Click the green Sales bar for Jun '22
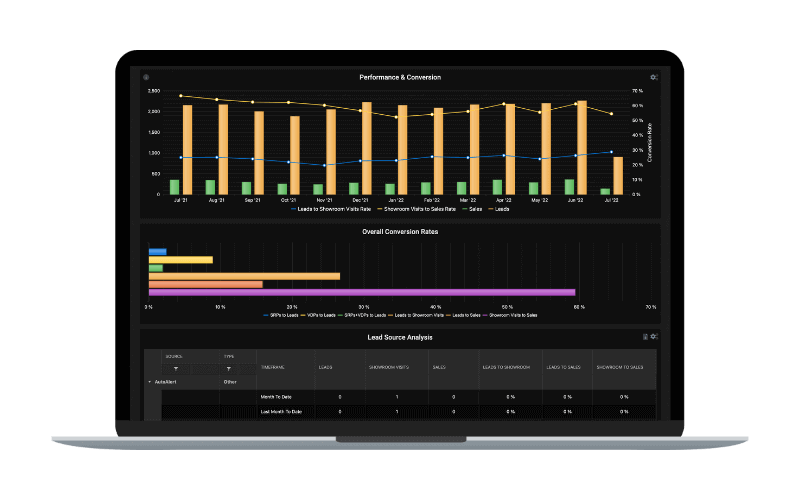 tap(569, 187)
